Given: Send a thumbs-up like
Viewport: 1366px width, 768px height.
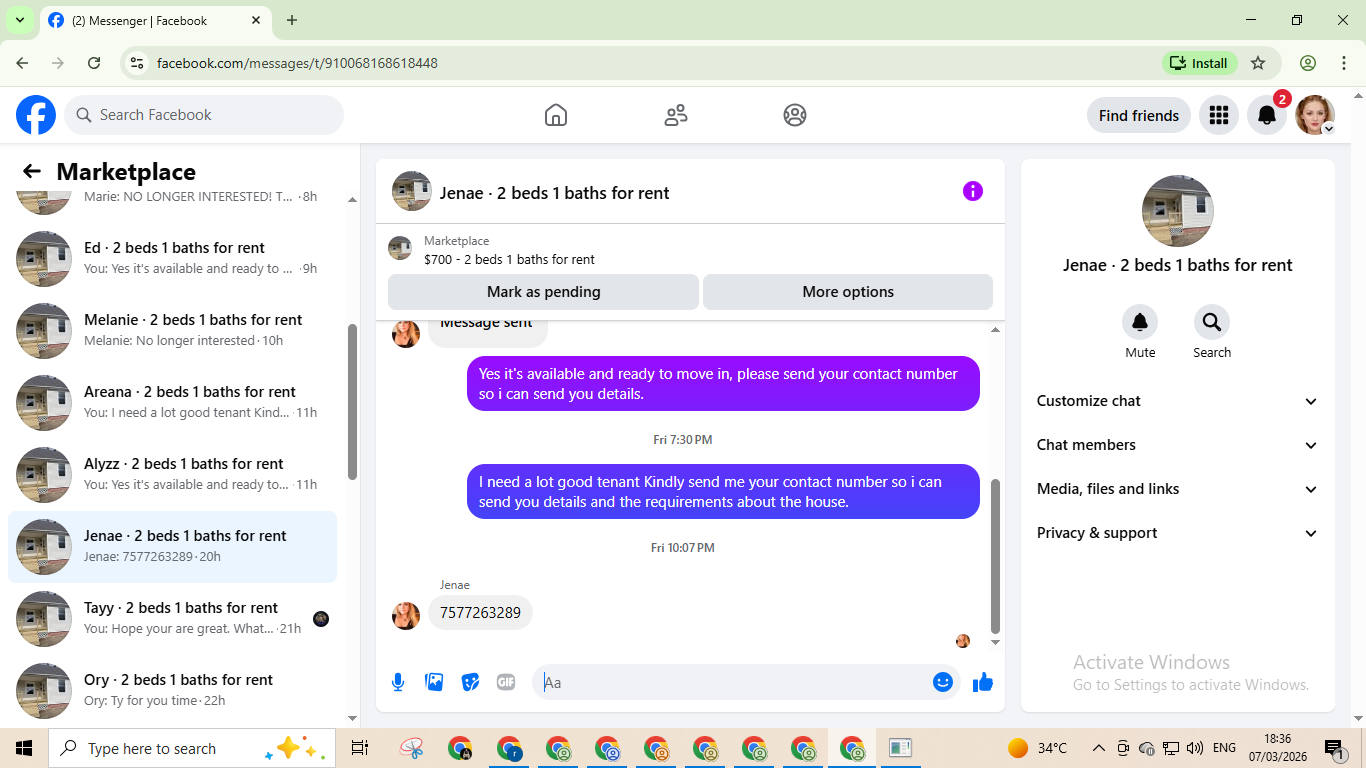Looking at the screenshot, I should point(983,682).
